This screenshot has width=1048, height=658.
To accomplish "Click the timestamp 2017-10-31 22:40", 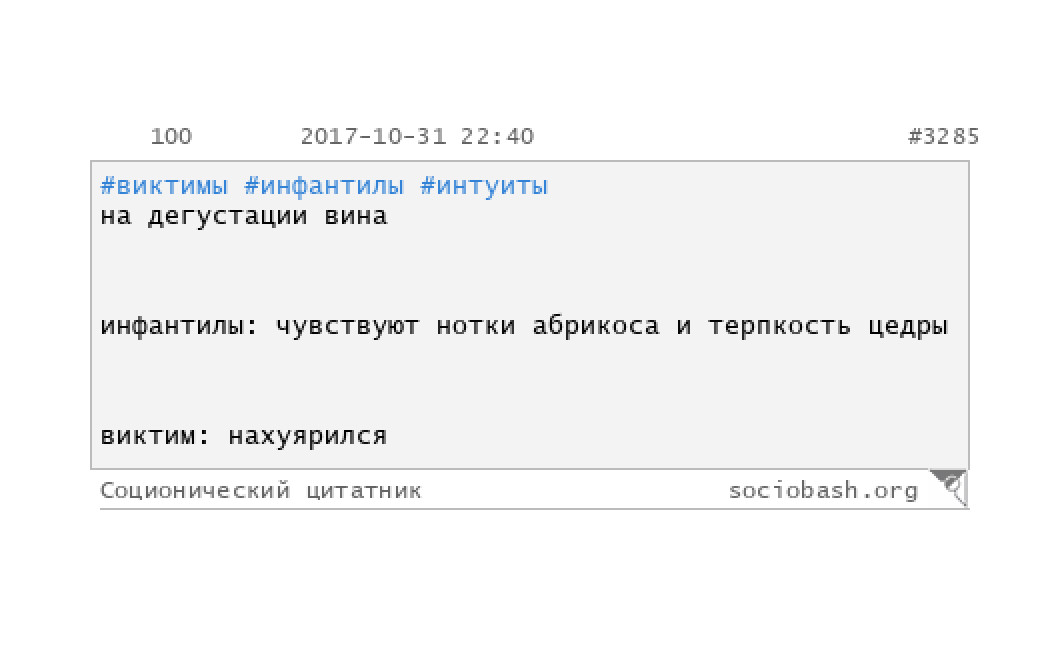I will tap(417, 136).
